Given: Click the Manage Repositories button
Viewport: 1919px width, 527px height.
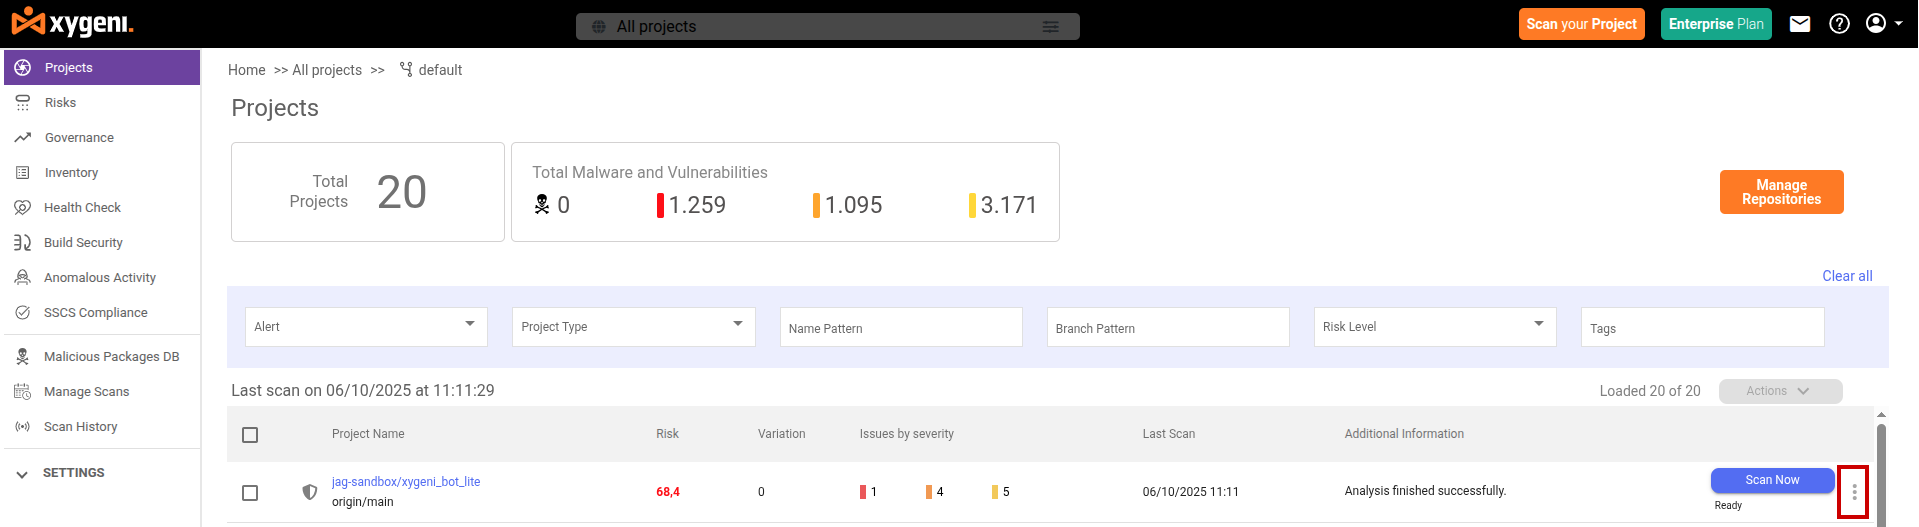Looking at the screenshot, I should click(1781, 192).
